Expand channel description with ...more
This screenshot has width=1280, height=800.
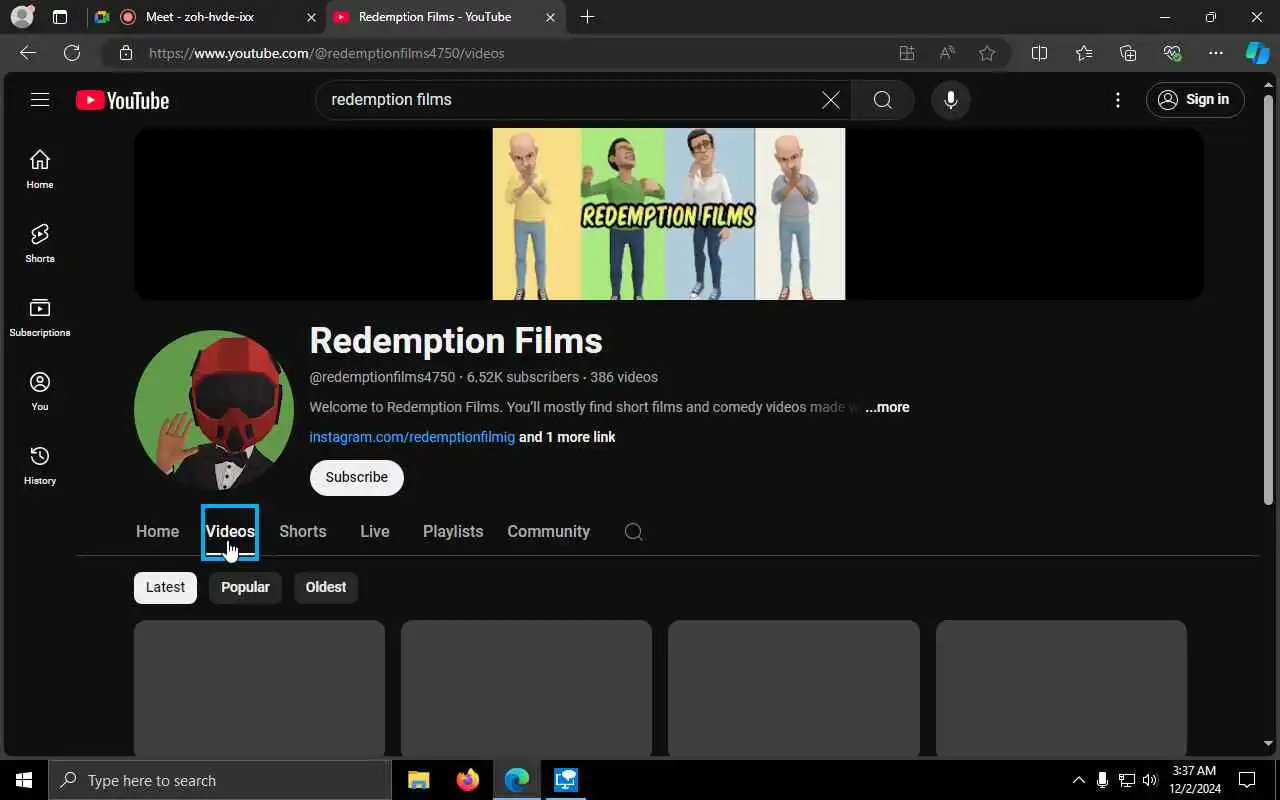[x=887, y=407]
